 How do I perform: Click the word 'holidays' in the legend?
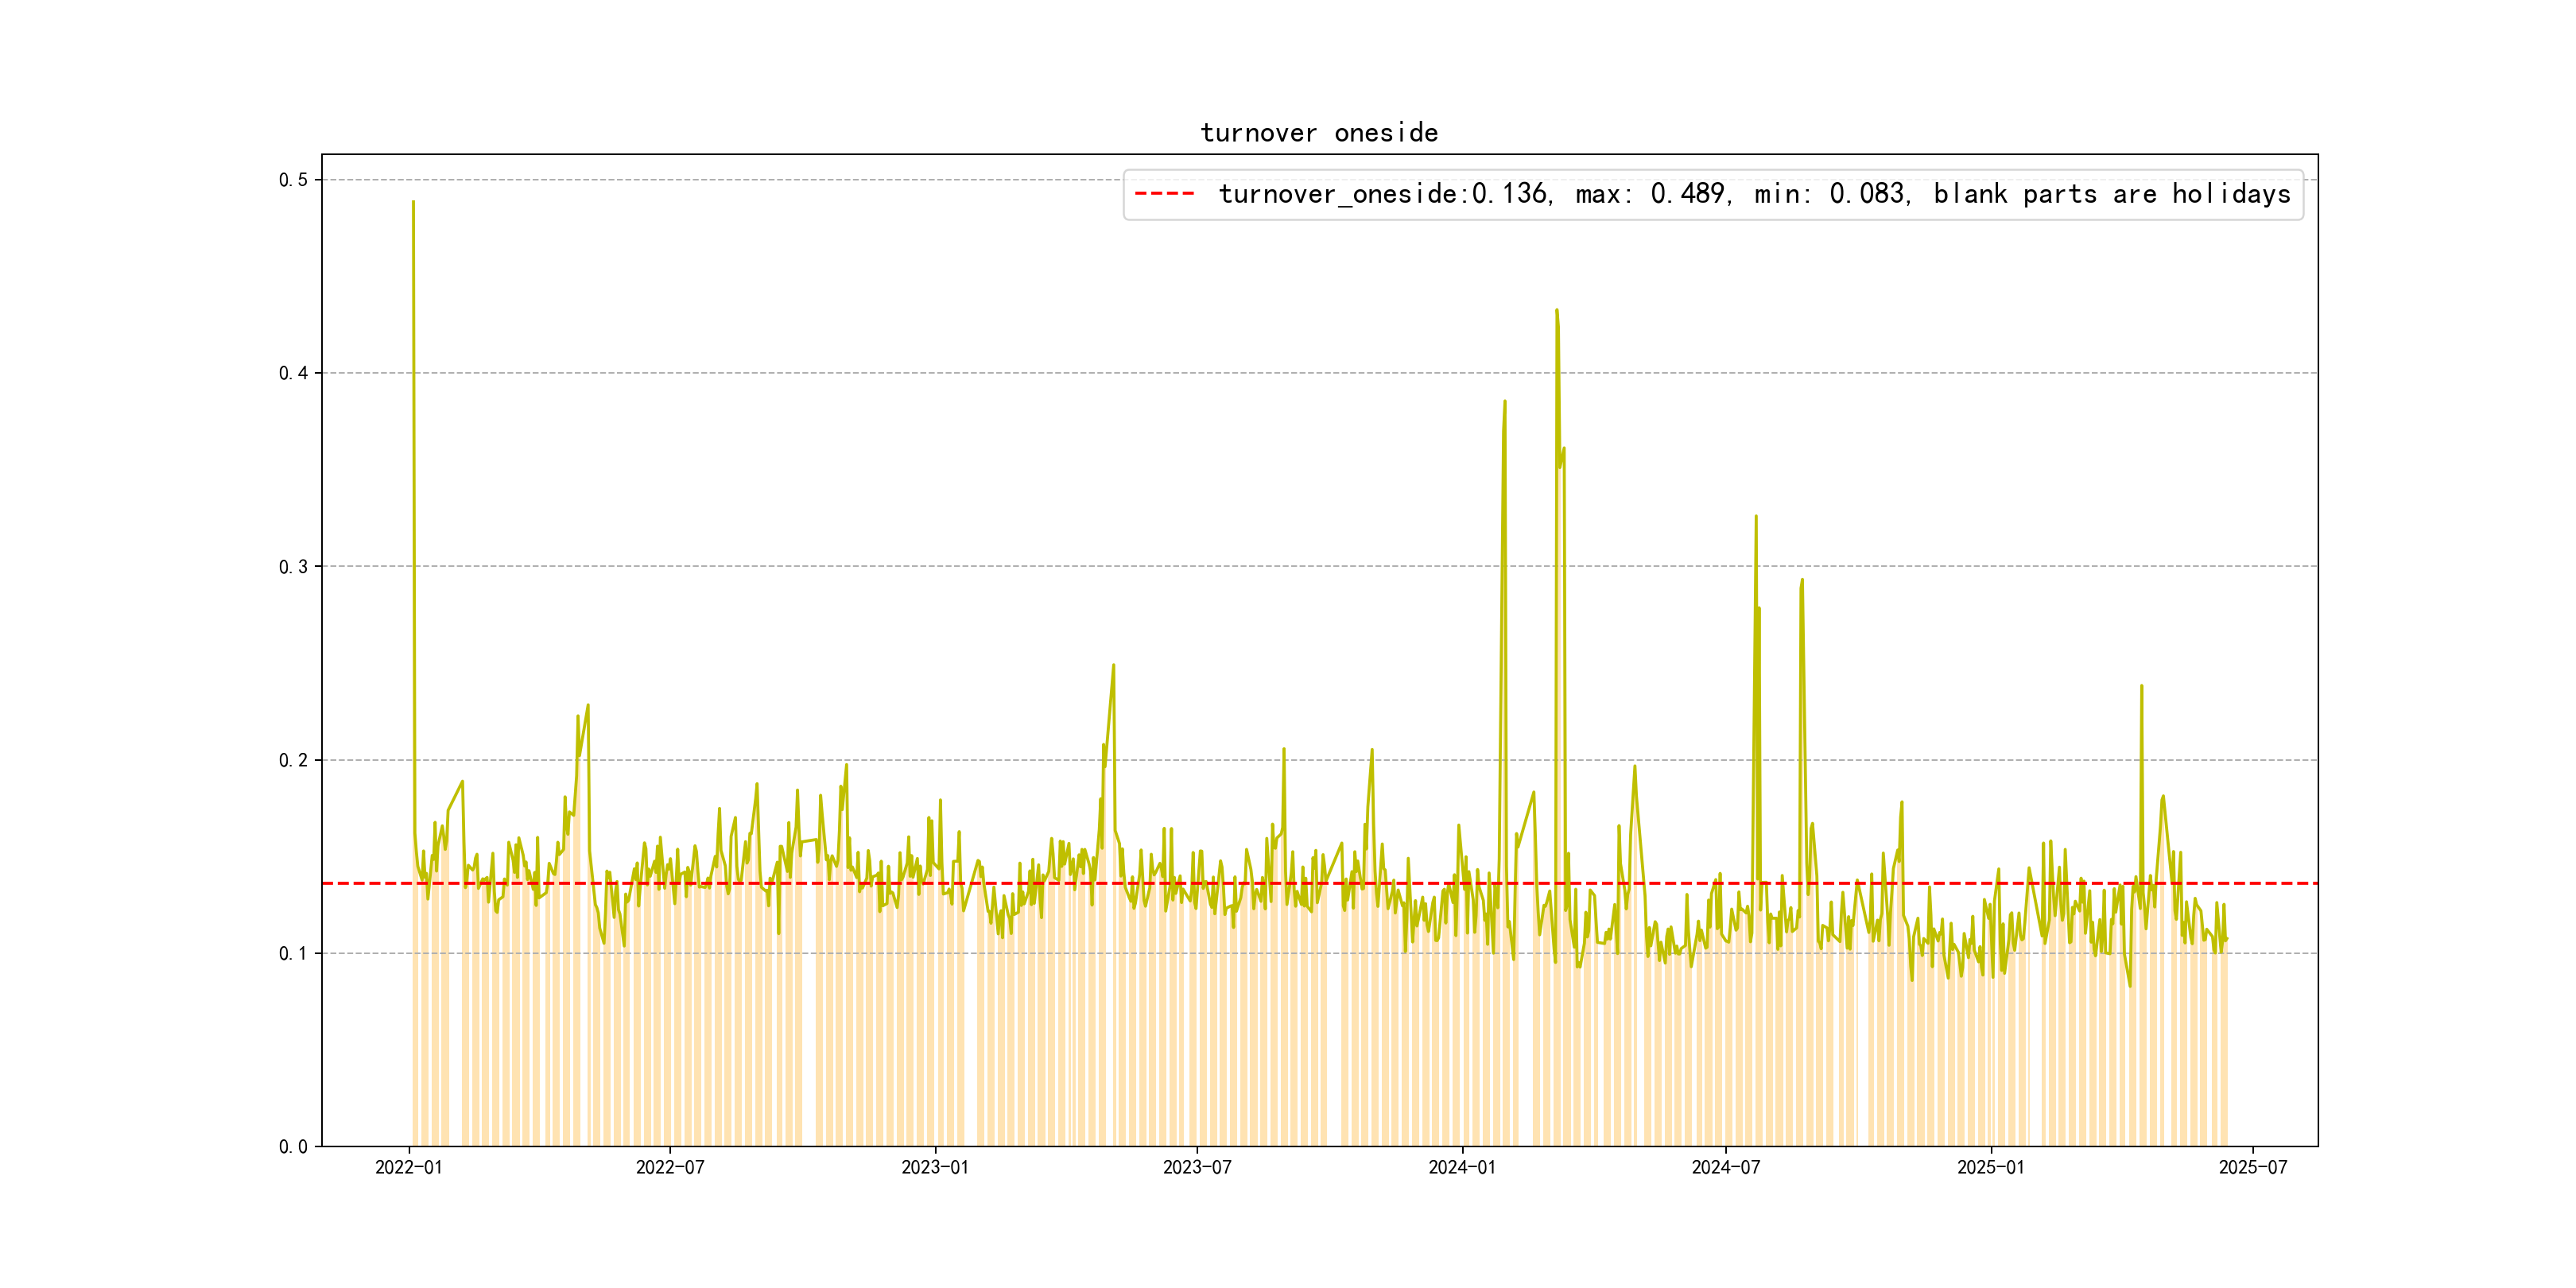click(2230, 194)
